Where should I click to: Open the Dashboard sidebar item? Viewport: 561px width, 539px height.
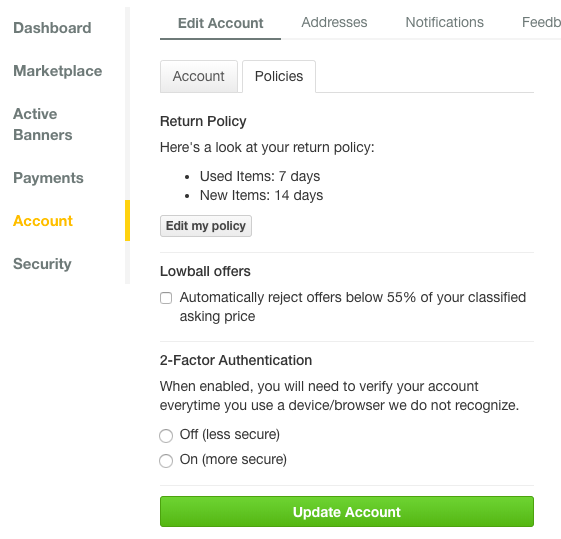tap(52, 28)
